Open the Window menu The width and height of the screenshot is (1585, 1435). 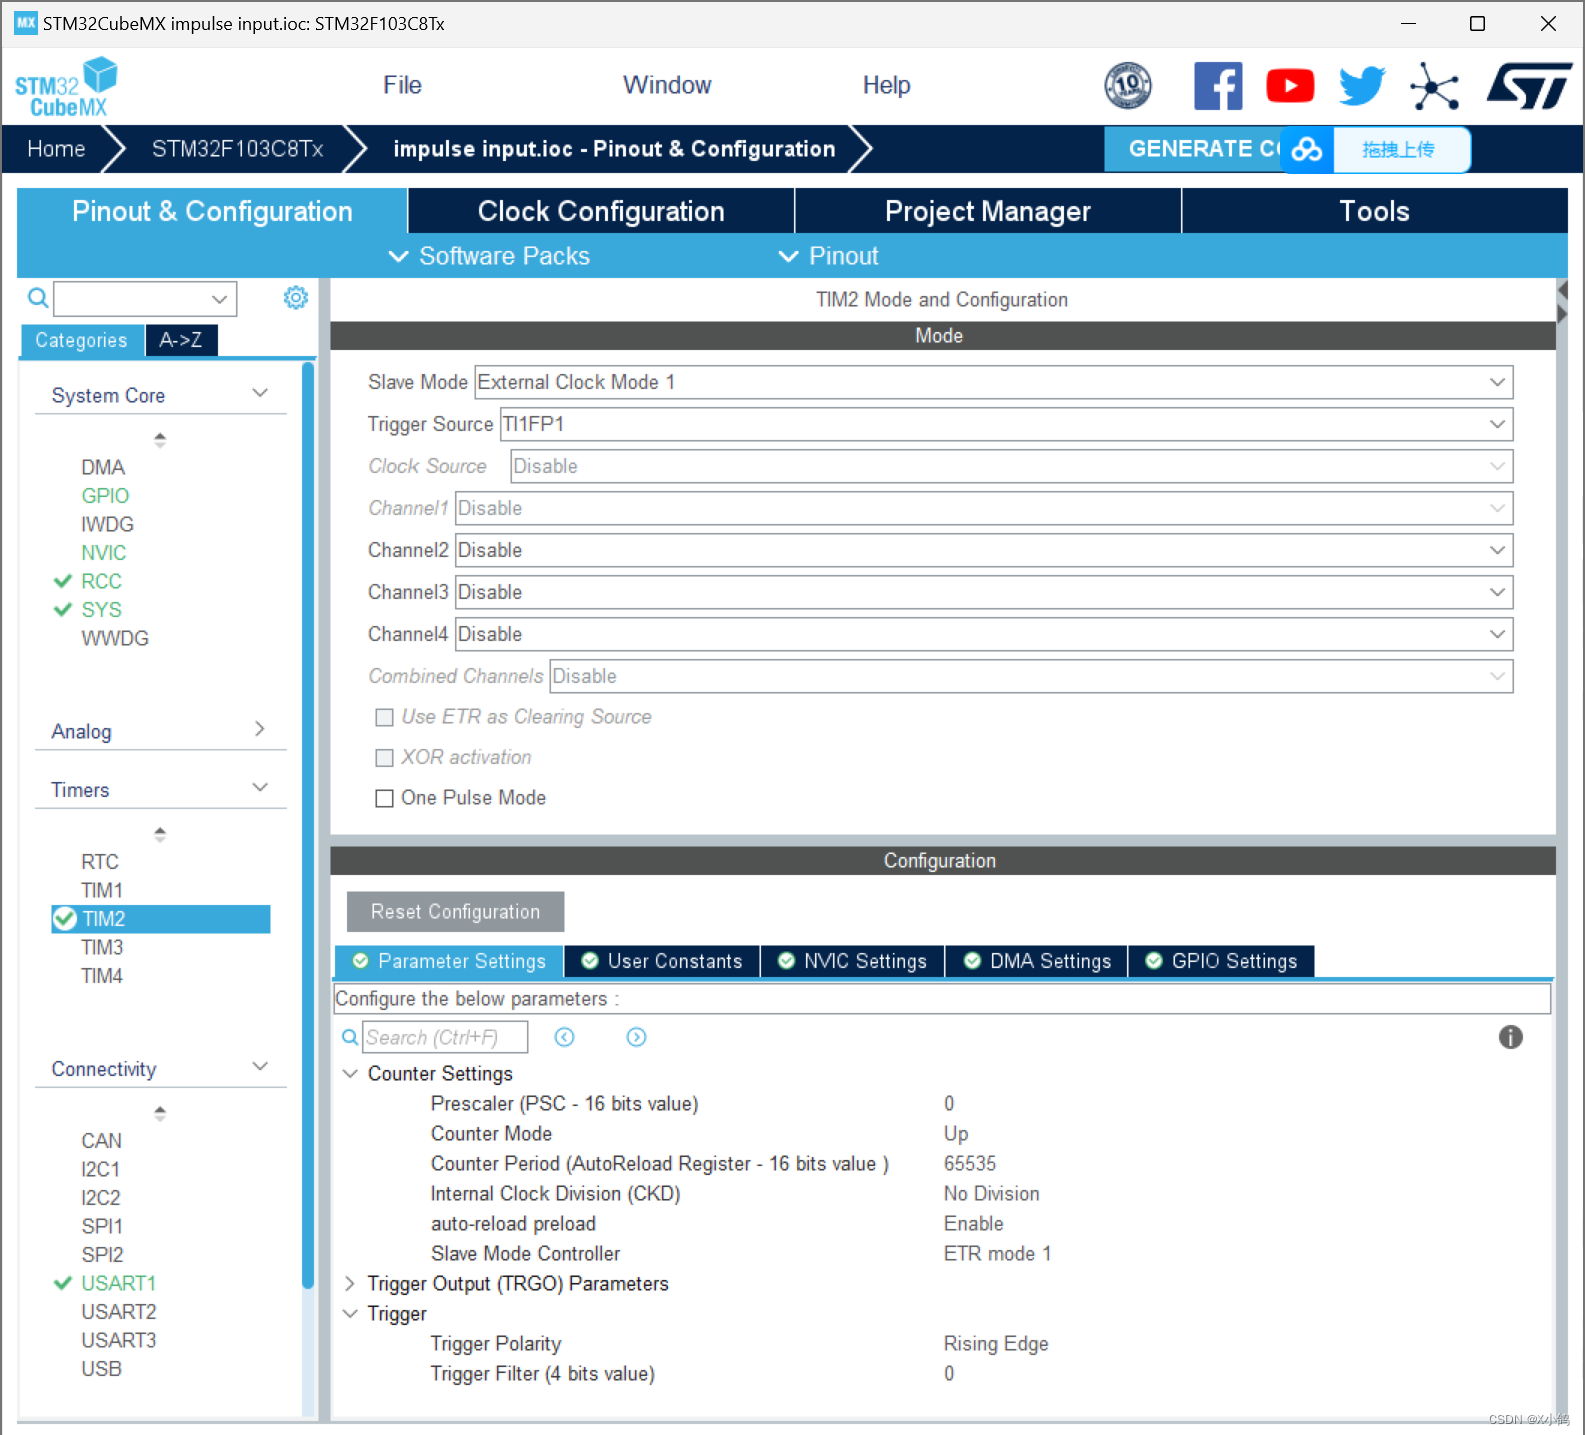(x=667, y=85)
